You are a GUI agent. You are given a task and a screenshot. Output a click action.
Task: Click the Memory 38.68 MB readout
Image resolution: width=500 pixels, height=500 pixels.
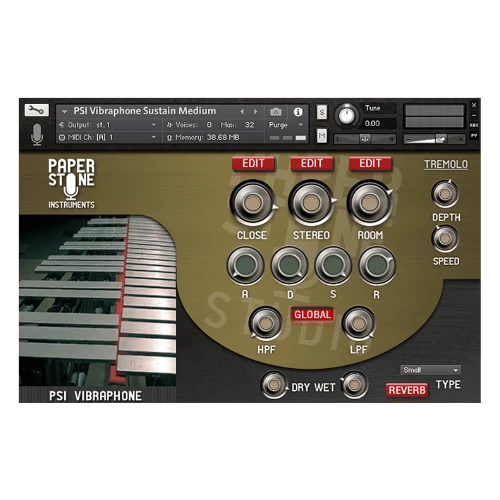(x=223, y=137)
